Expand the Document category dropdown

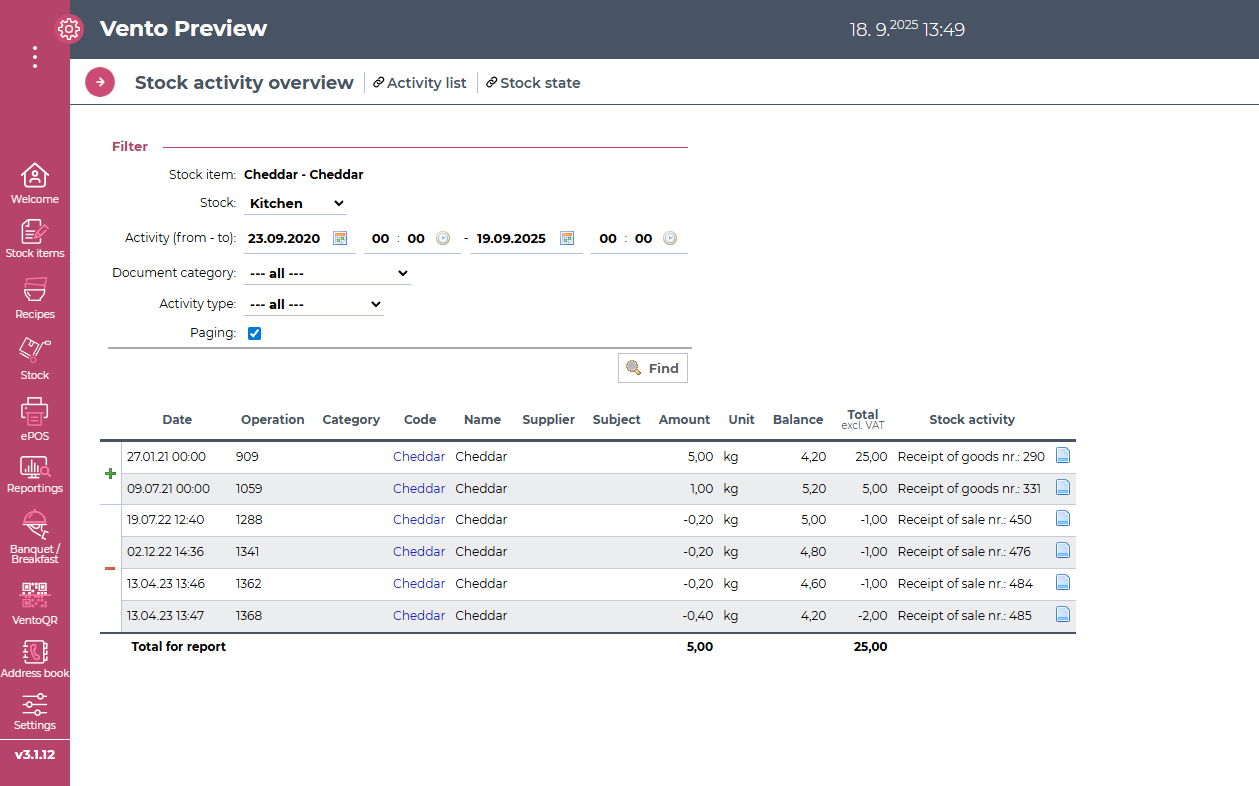point(327,273)
